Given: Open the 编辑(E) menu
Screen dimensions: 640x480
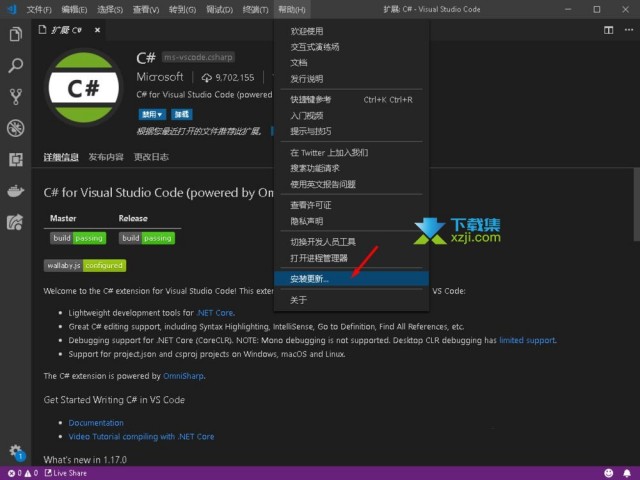Looking at the screenshot, I should [74, 9].
